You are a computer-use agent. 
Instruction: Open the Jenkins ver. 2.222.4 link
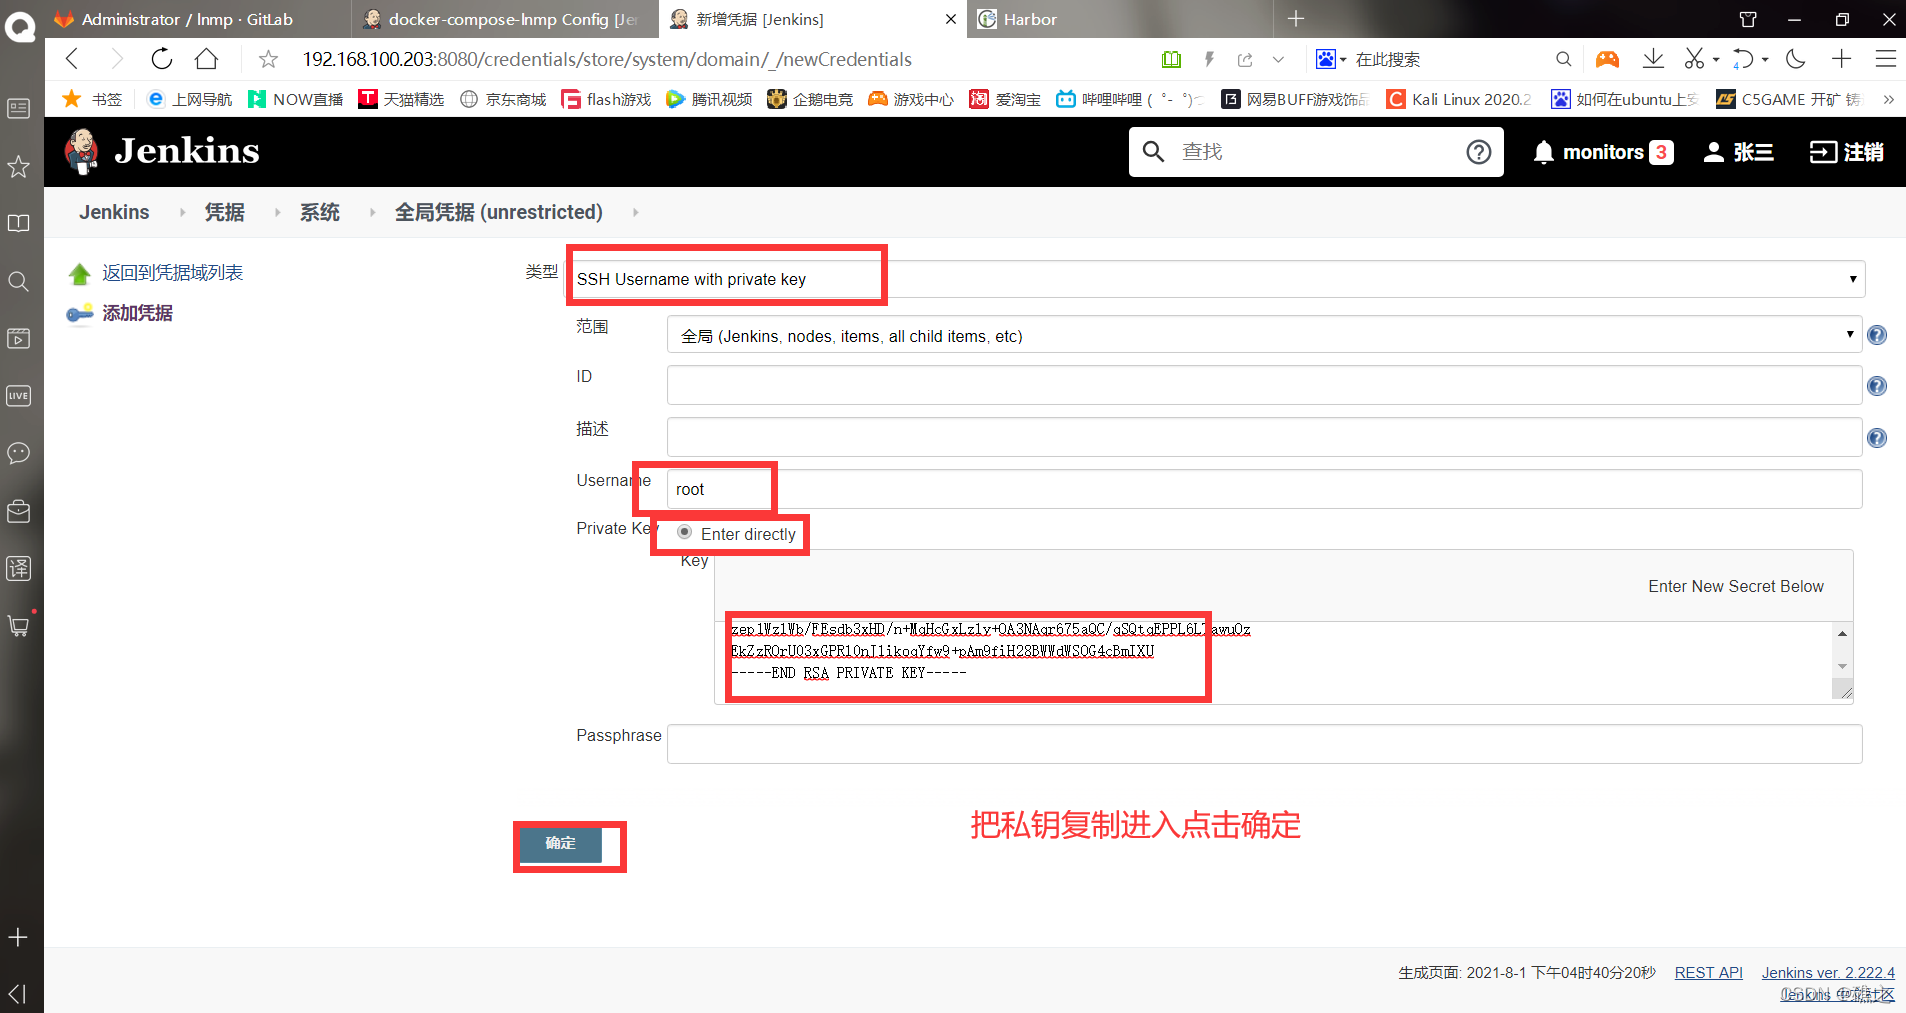[x=1828, y=972]
